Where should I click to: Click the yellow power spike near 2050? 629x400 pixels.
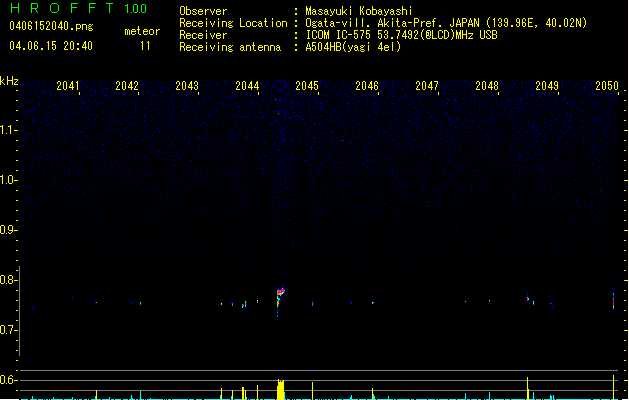pyautogui.click(x=613, y=387)
